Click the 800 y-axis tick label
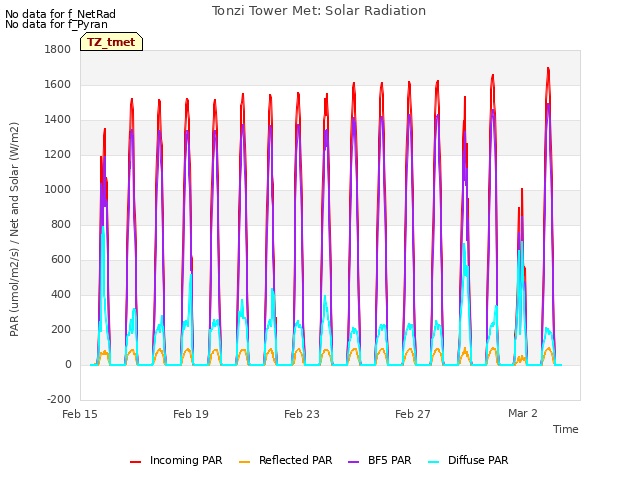Viewport: 640px width, 480px height. click(61, 224)
